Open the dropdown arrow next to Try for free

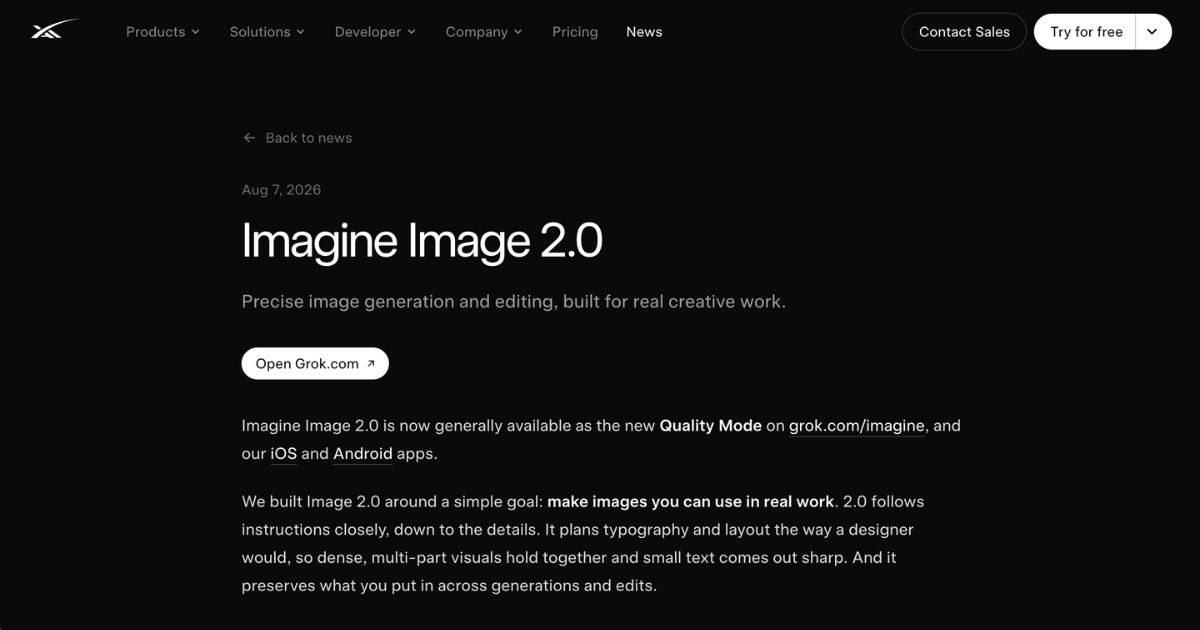click(x=1153, y=32)
